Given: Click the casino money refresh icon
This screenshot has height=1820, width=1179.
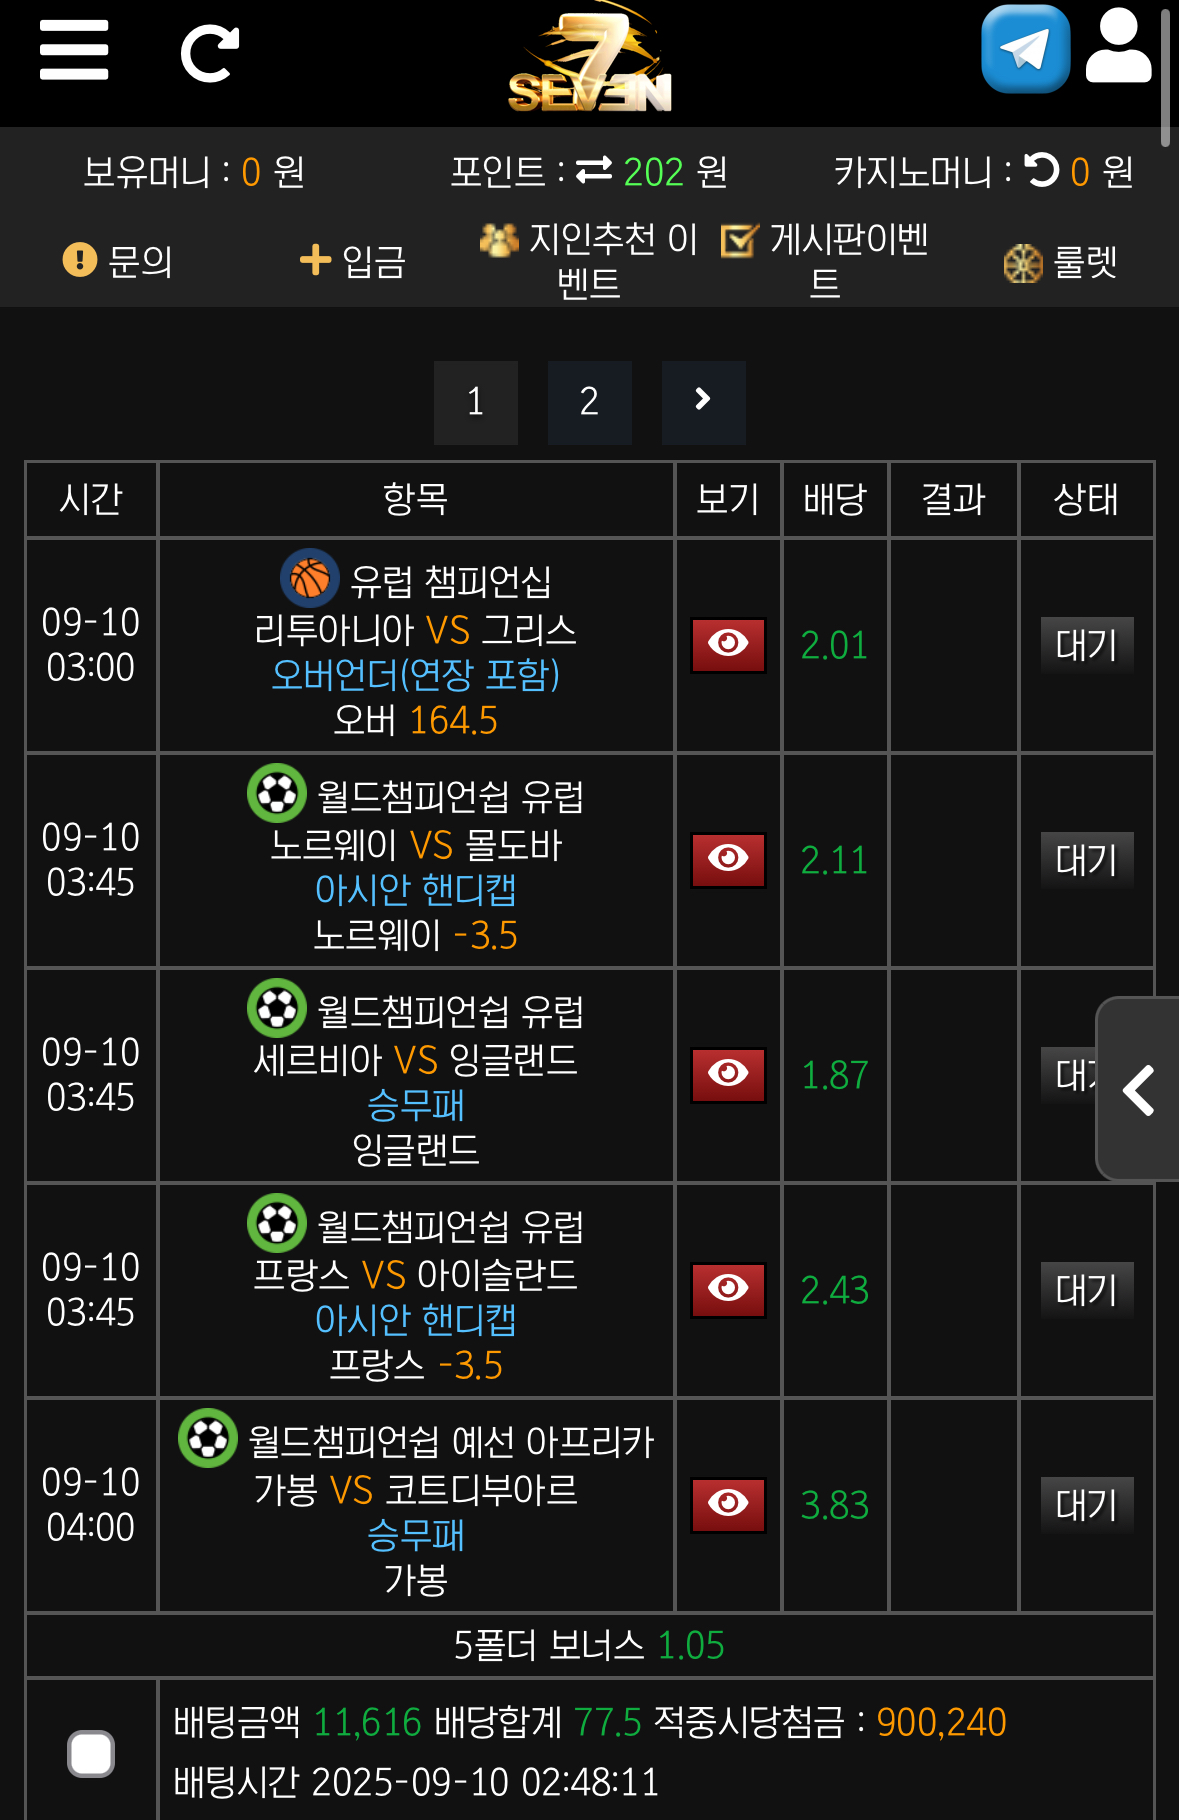Looking at the screenshot, I should coord(1042,170).
